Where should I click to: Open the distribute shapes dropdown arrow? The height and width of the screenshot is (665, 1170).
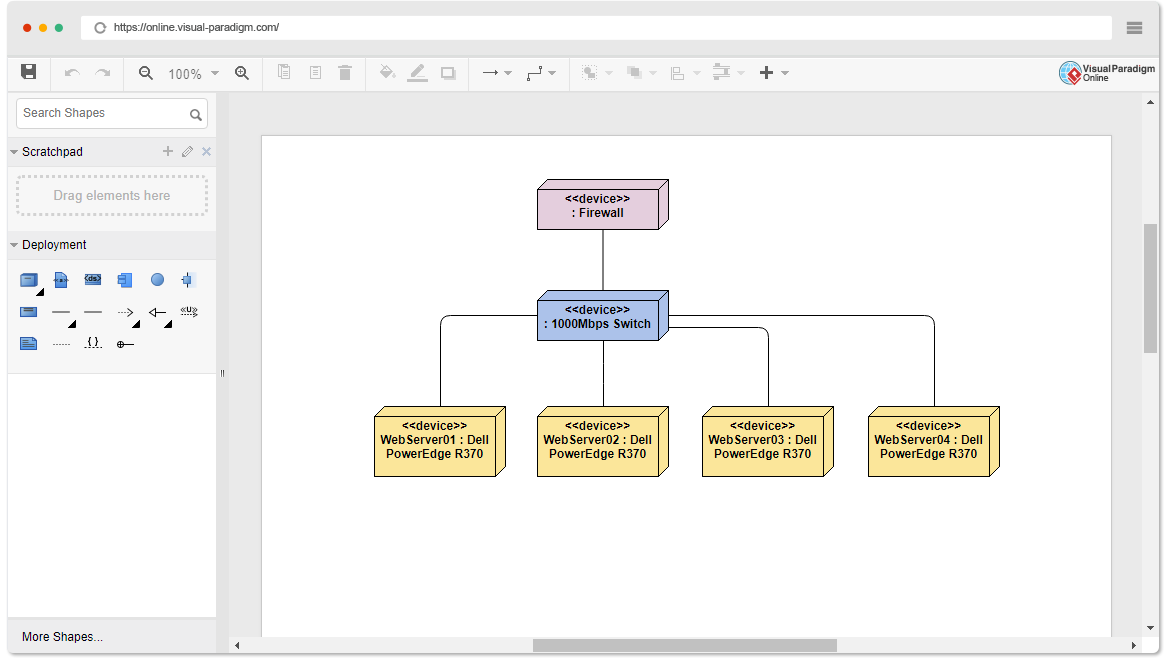[x=741, y=73]
